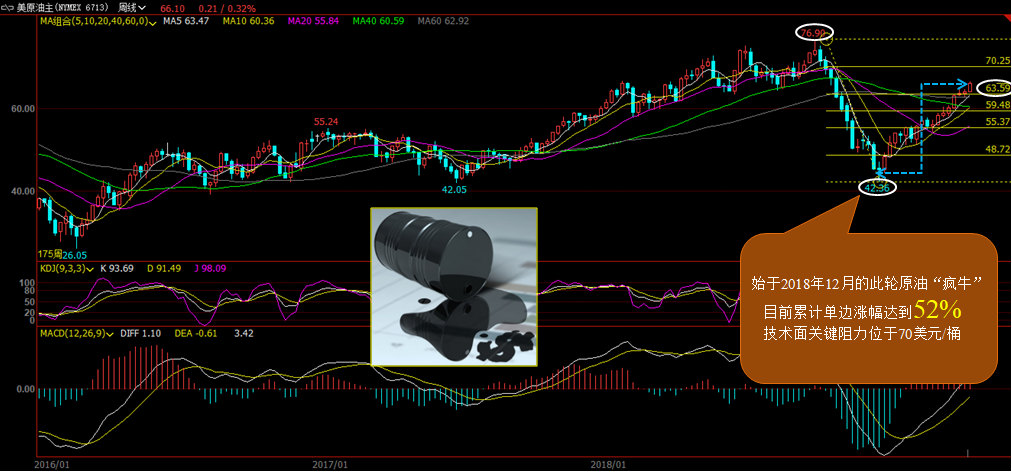
Task: Open the KDJ(9,3,3) indicator dropdown
Action: pos(92,269)
